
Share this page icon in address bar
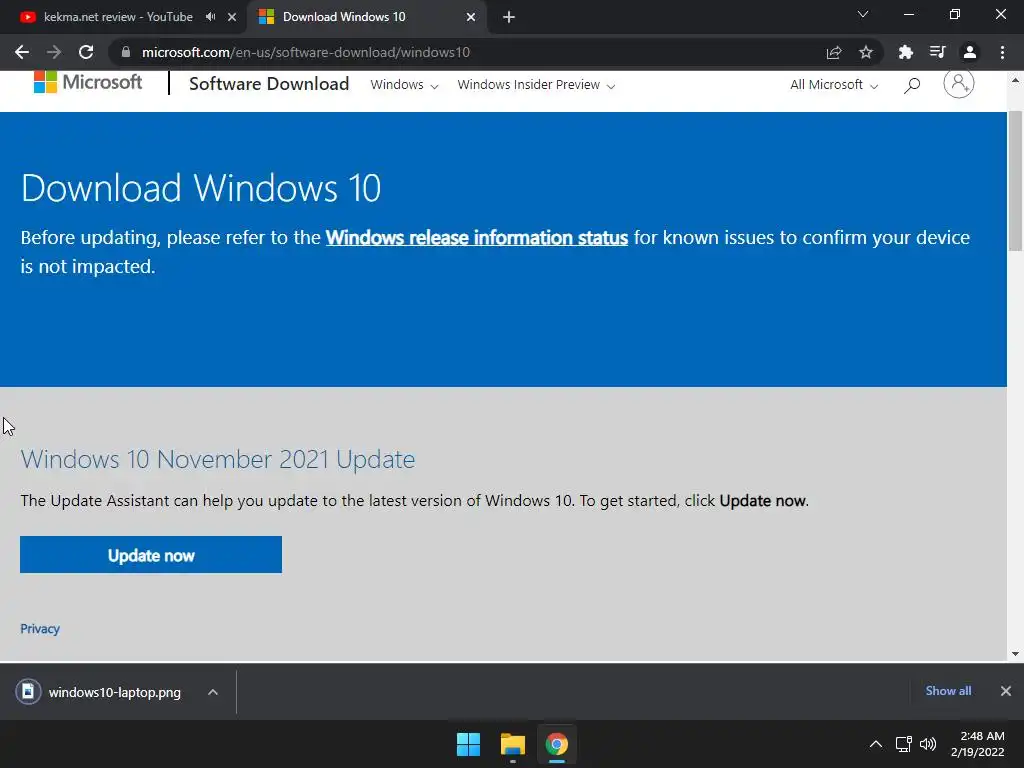(833, 52)
